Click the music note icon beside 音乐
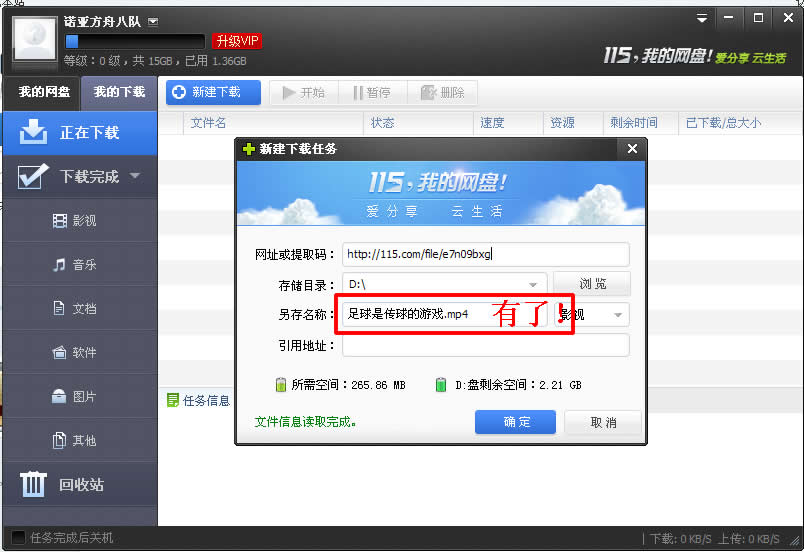Screen dimensions: 804x552 click(x=59, y=264)
